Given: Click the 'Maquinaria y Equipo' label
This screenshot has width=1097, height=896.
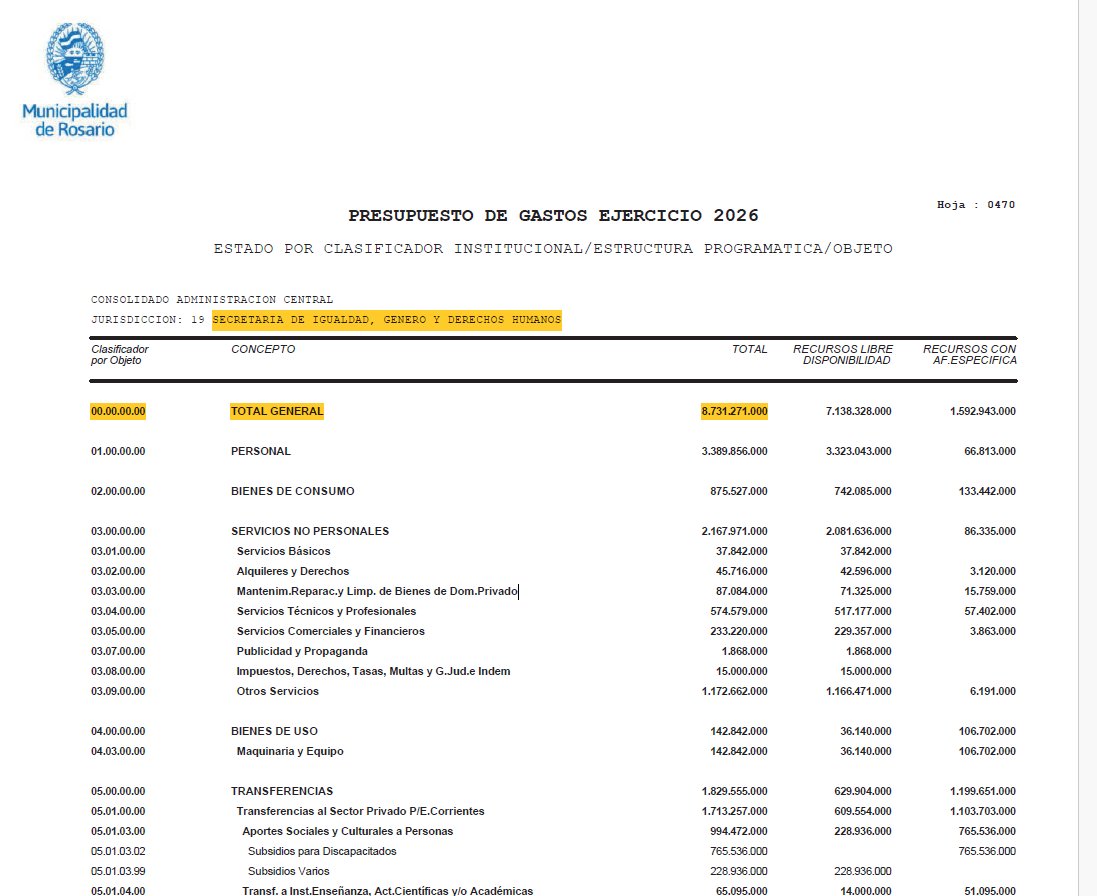Looking at the screenshot, I should (x=290, y=751).
